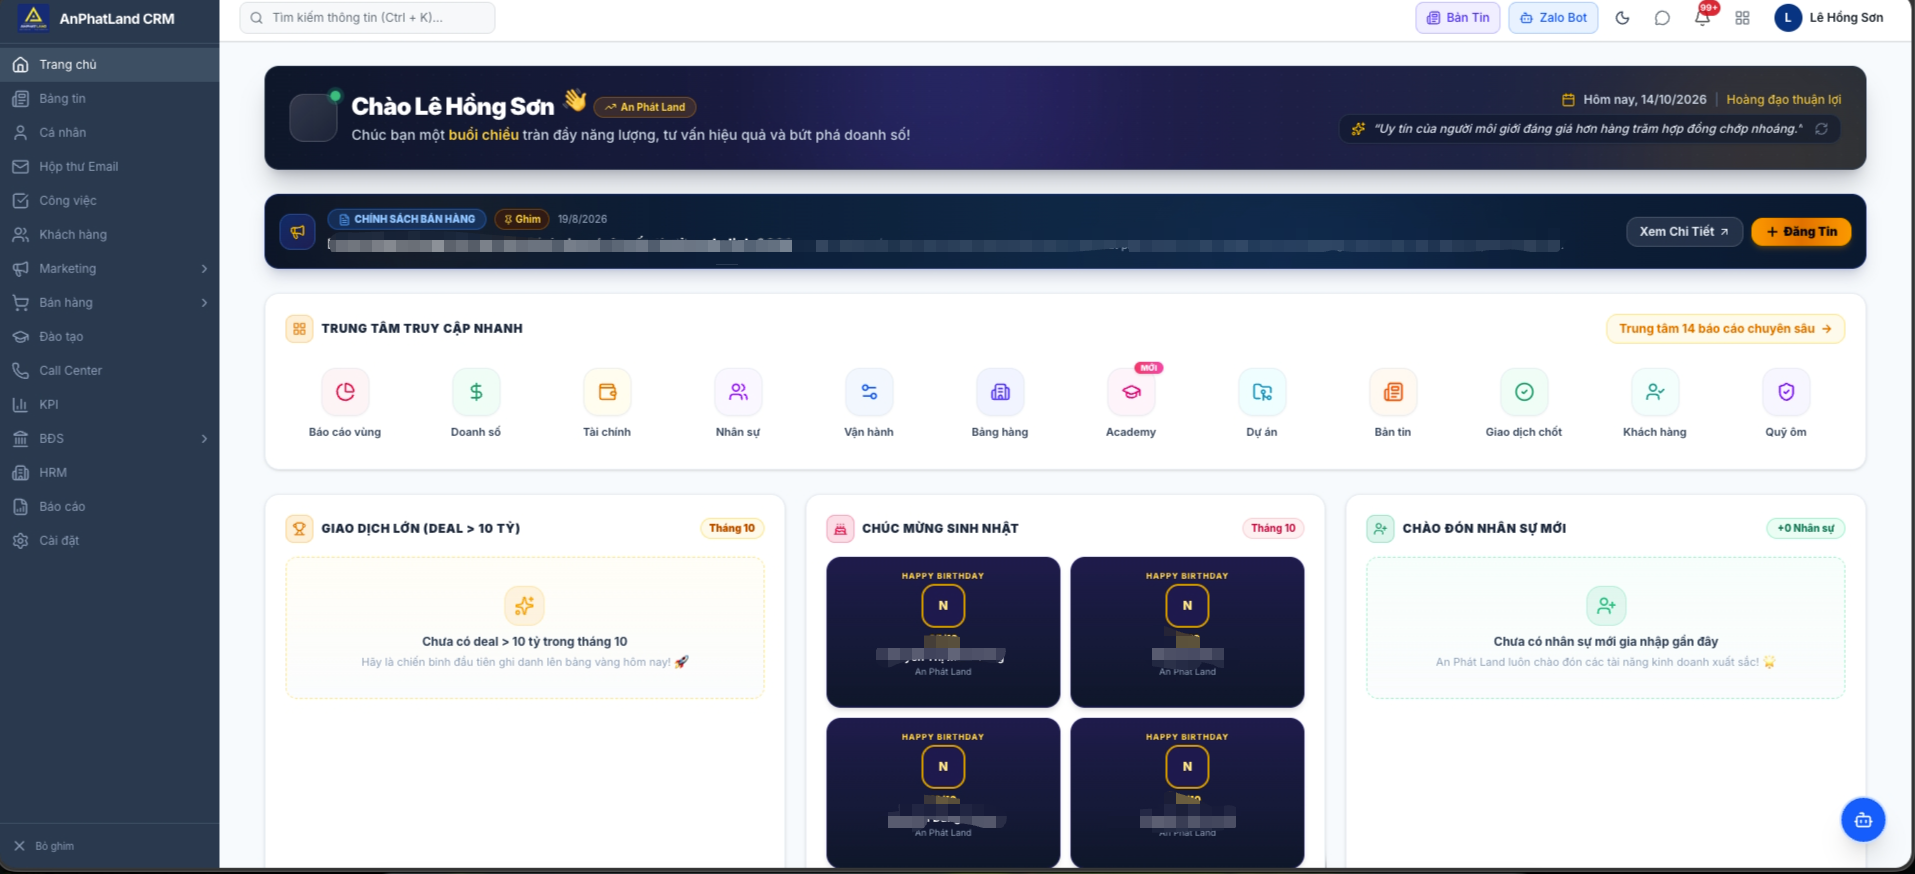Click the Đăng Tin button
Image resolution: width=1915 pixels, height=874 pixels.
1801,232
